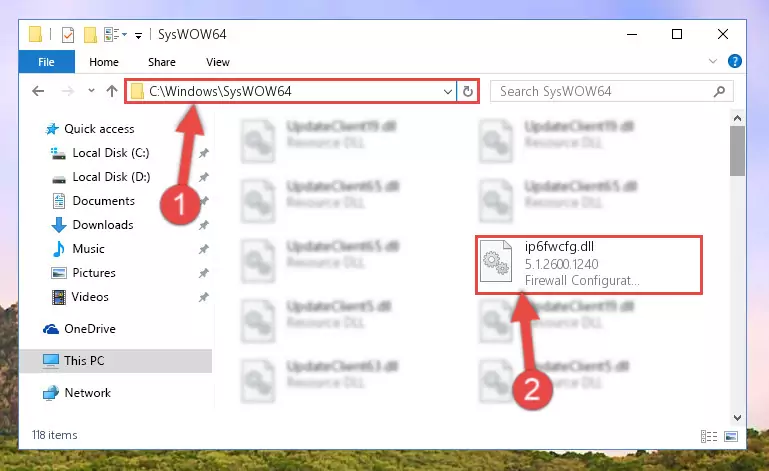
Task: Open the View ribbon tab
Action: [x=218, y=62]
